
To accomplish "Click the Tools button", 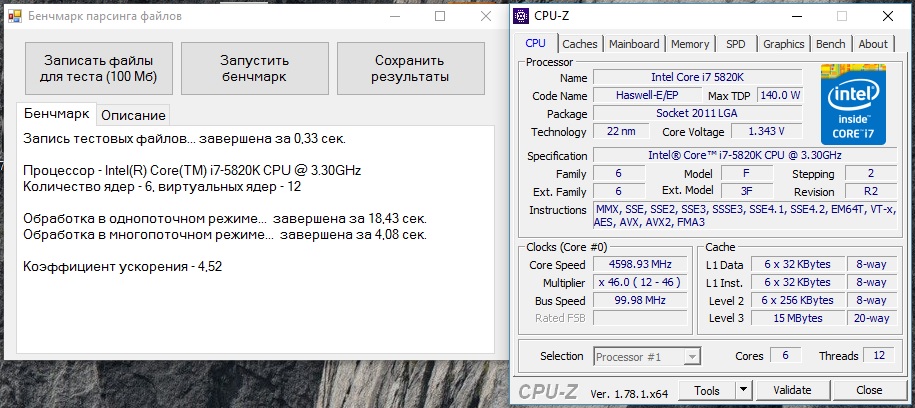I will pyautogui.click(x=706, y=390).
